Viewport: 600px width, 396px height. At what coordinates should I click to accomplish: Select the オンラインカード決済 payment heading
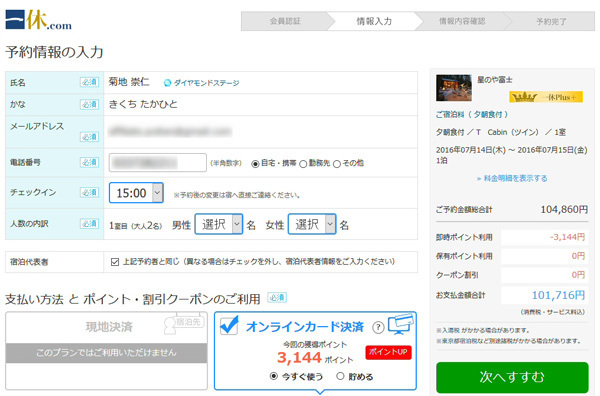pyautogui.click(x=305, y=327)
